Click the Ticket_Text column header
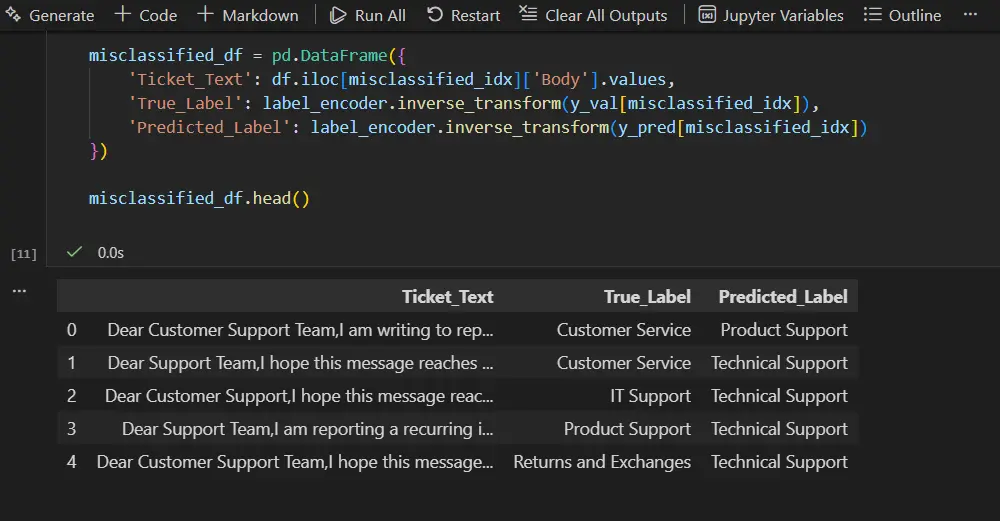Viewport: 1000px width, 521px height. (447, 296)
